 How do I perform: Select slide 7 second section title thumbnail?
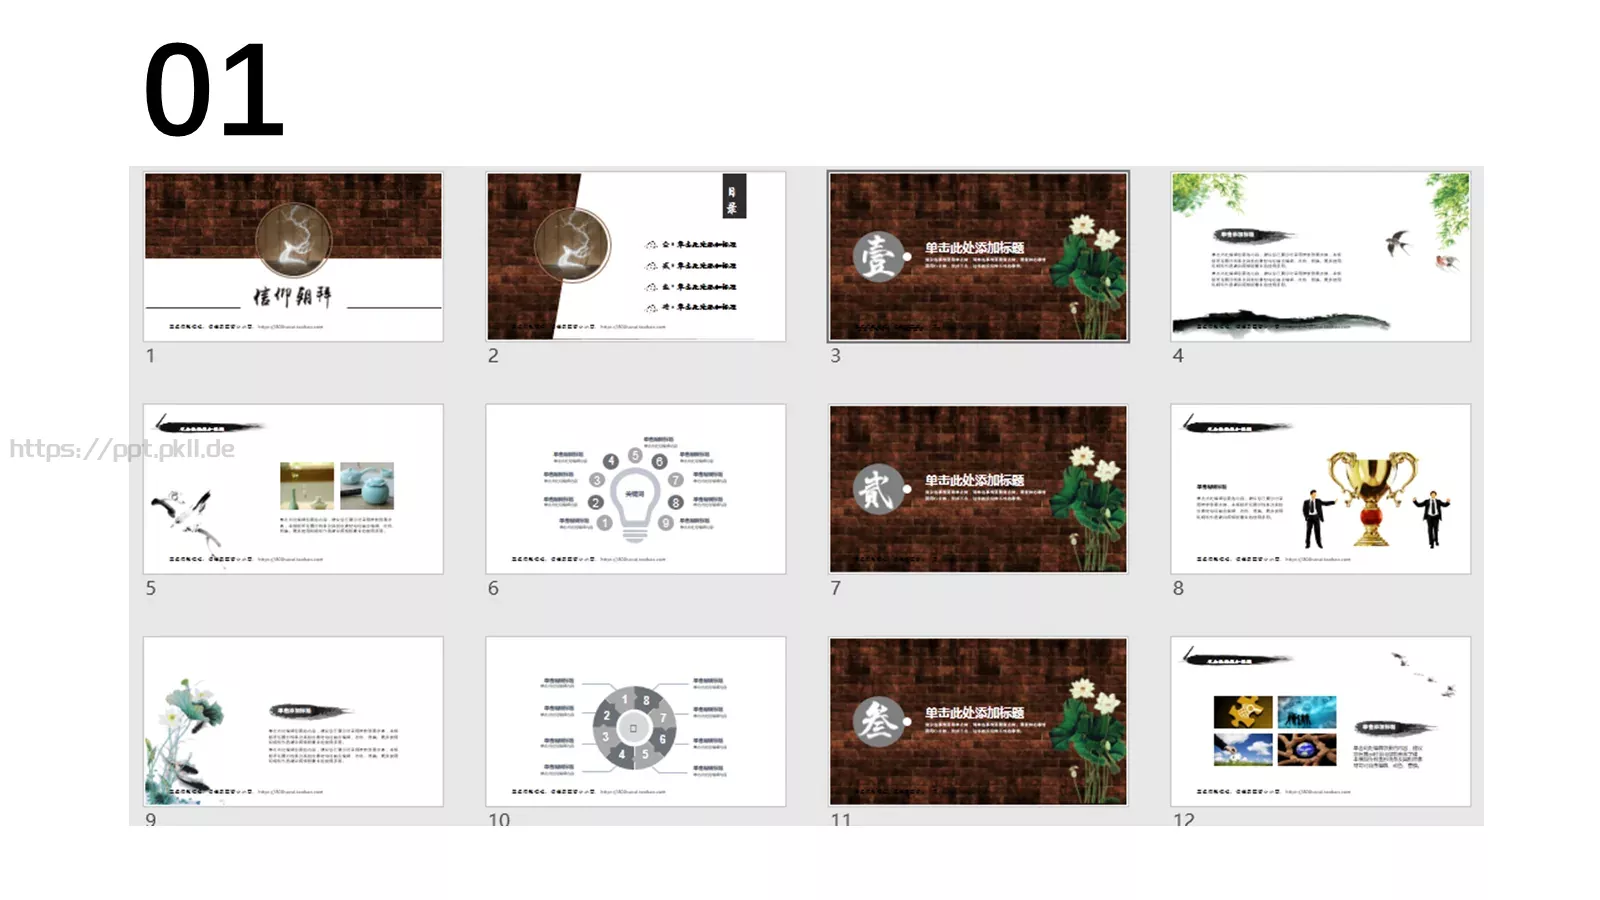click(x=978, y=489)
